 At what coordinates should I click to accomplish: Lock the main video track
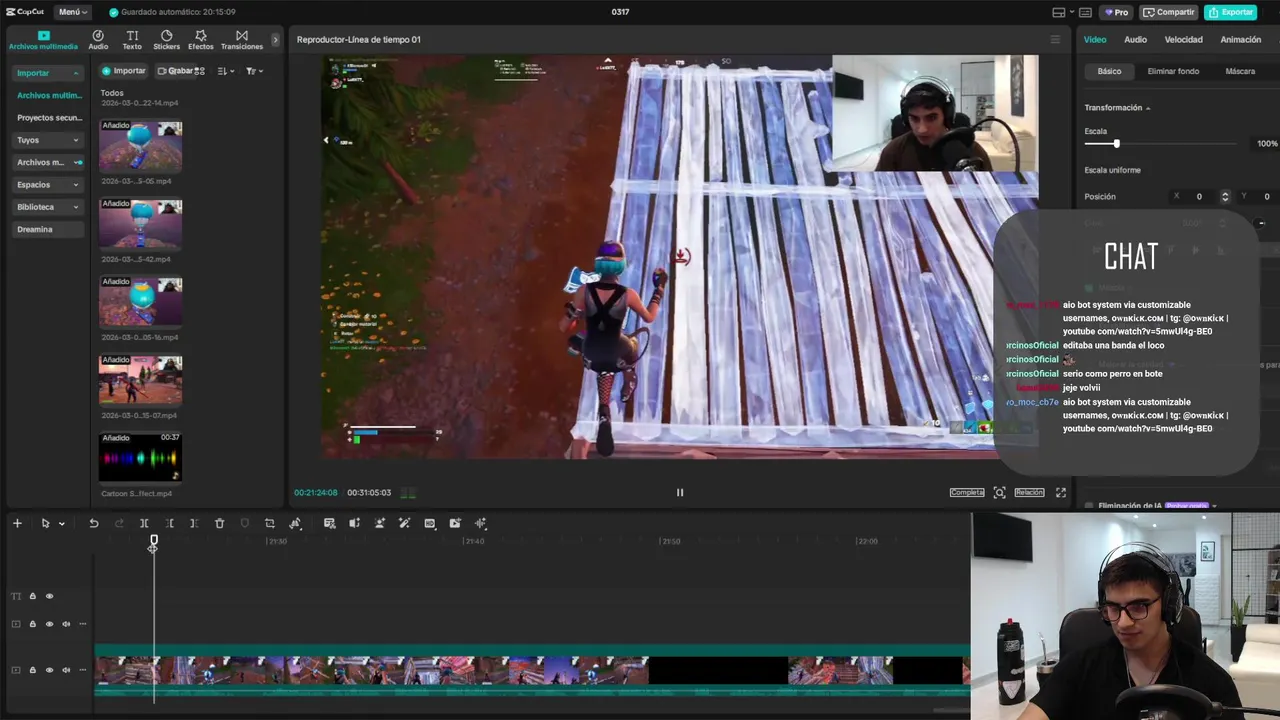coord(32,670)
